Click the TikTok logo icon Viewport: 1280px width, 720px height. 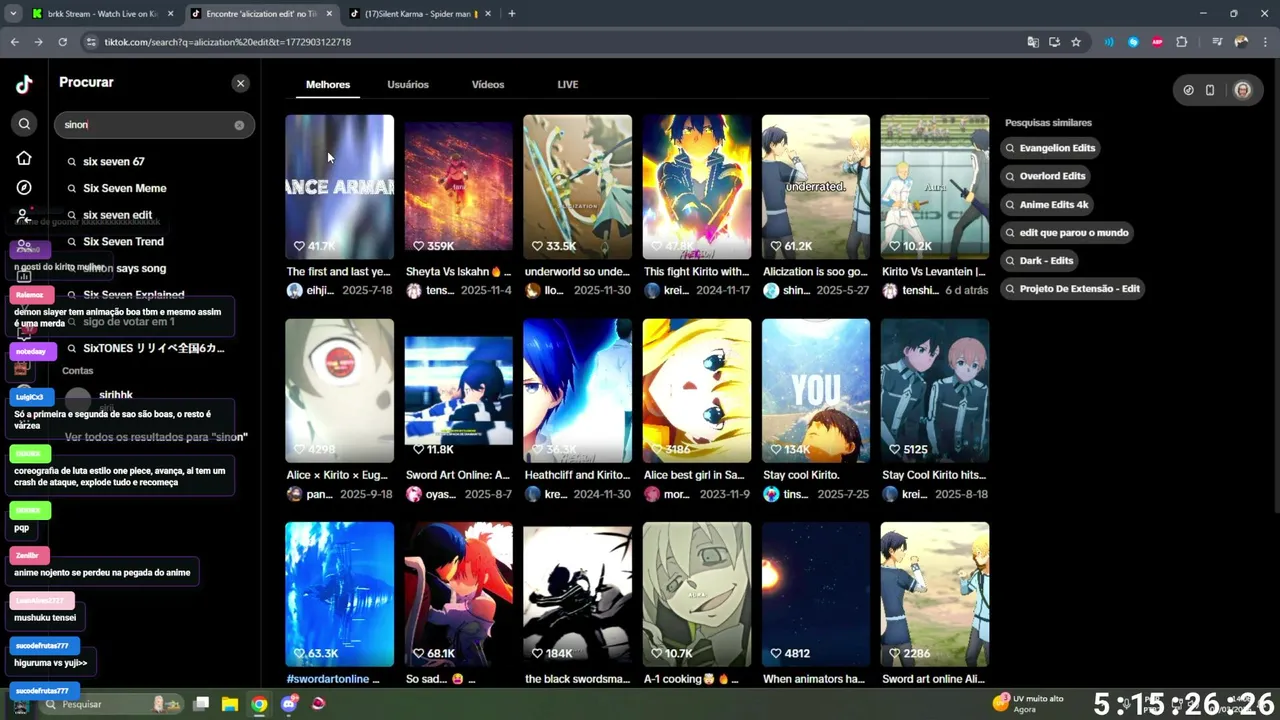coord(24,84)
